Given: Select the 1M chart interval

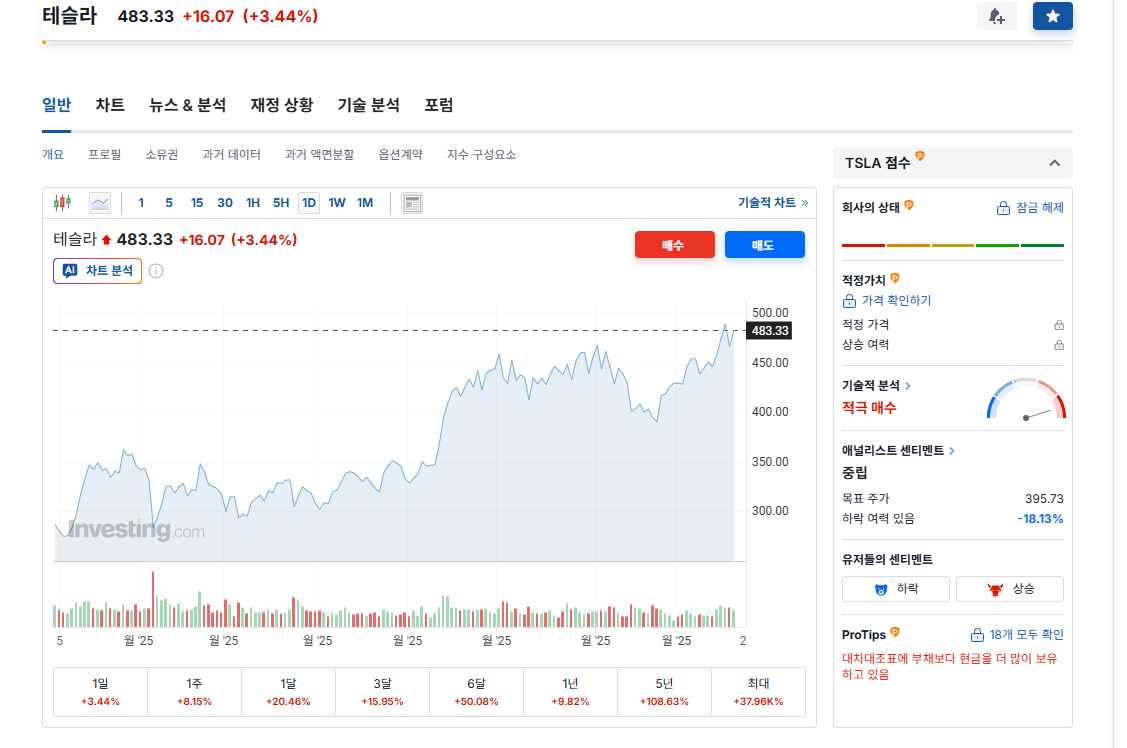Looking at the screenshot, I should pyautogui.click(x=365, y=203).
